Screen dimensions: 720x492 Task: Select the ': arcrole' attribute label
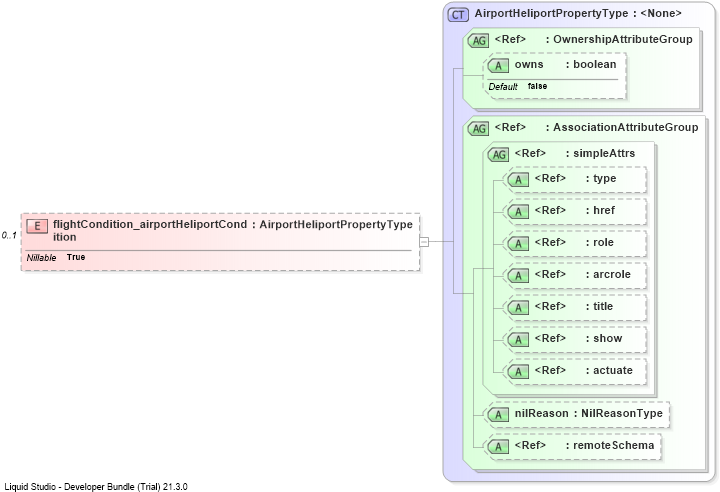(x=608, y=274)
